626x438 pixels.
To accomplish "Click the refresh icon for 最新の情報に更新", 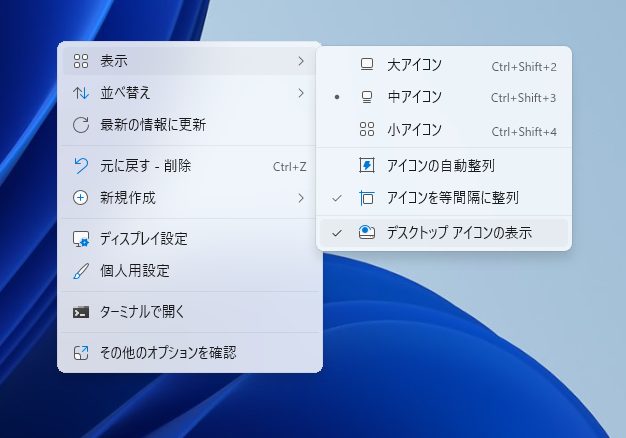I will coord(81,125).
